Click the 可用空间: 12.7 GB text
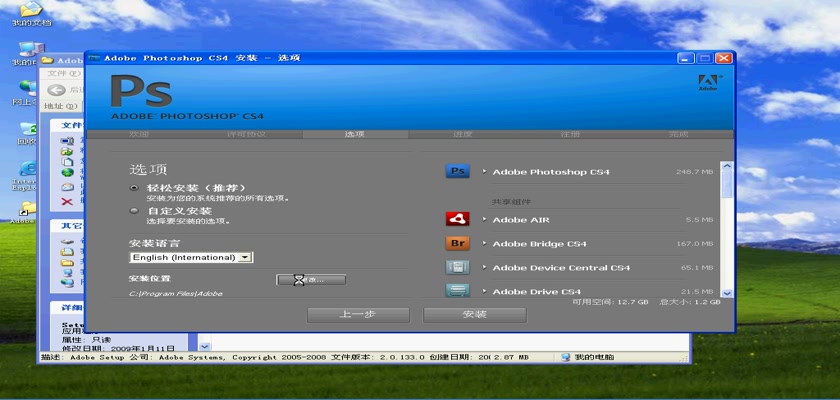This screenshot has height=400, width=840. coord(610,302)
